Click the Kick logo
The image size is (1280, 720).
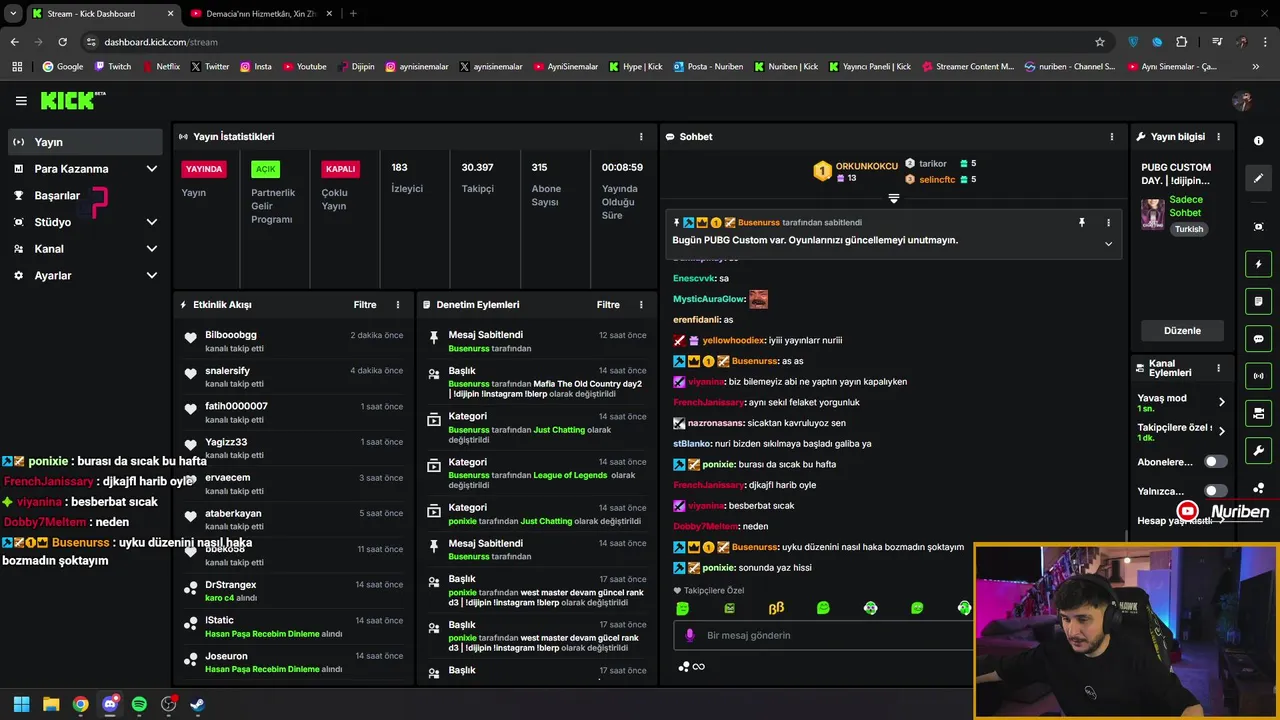(x=72, y=100)
